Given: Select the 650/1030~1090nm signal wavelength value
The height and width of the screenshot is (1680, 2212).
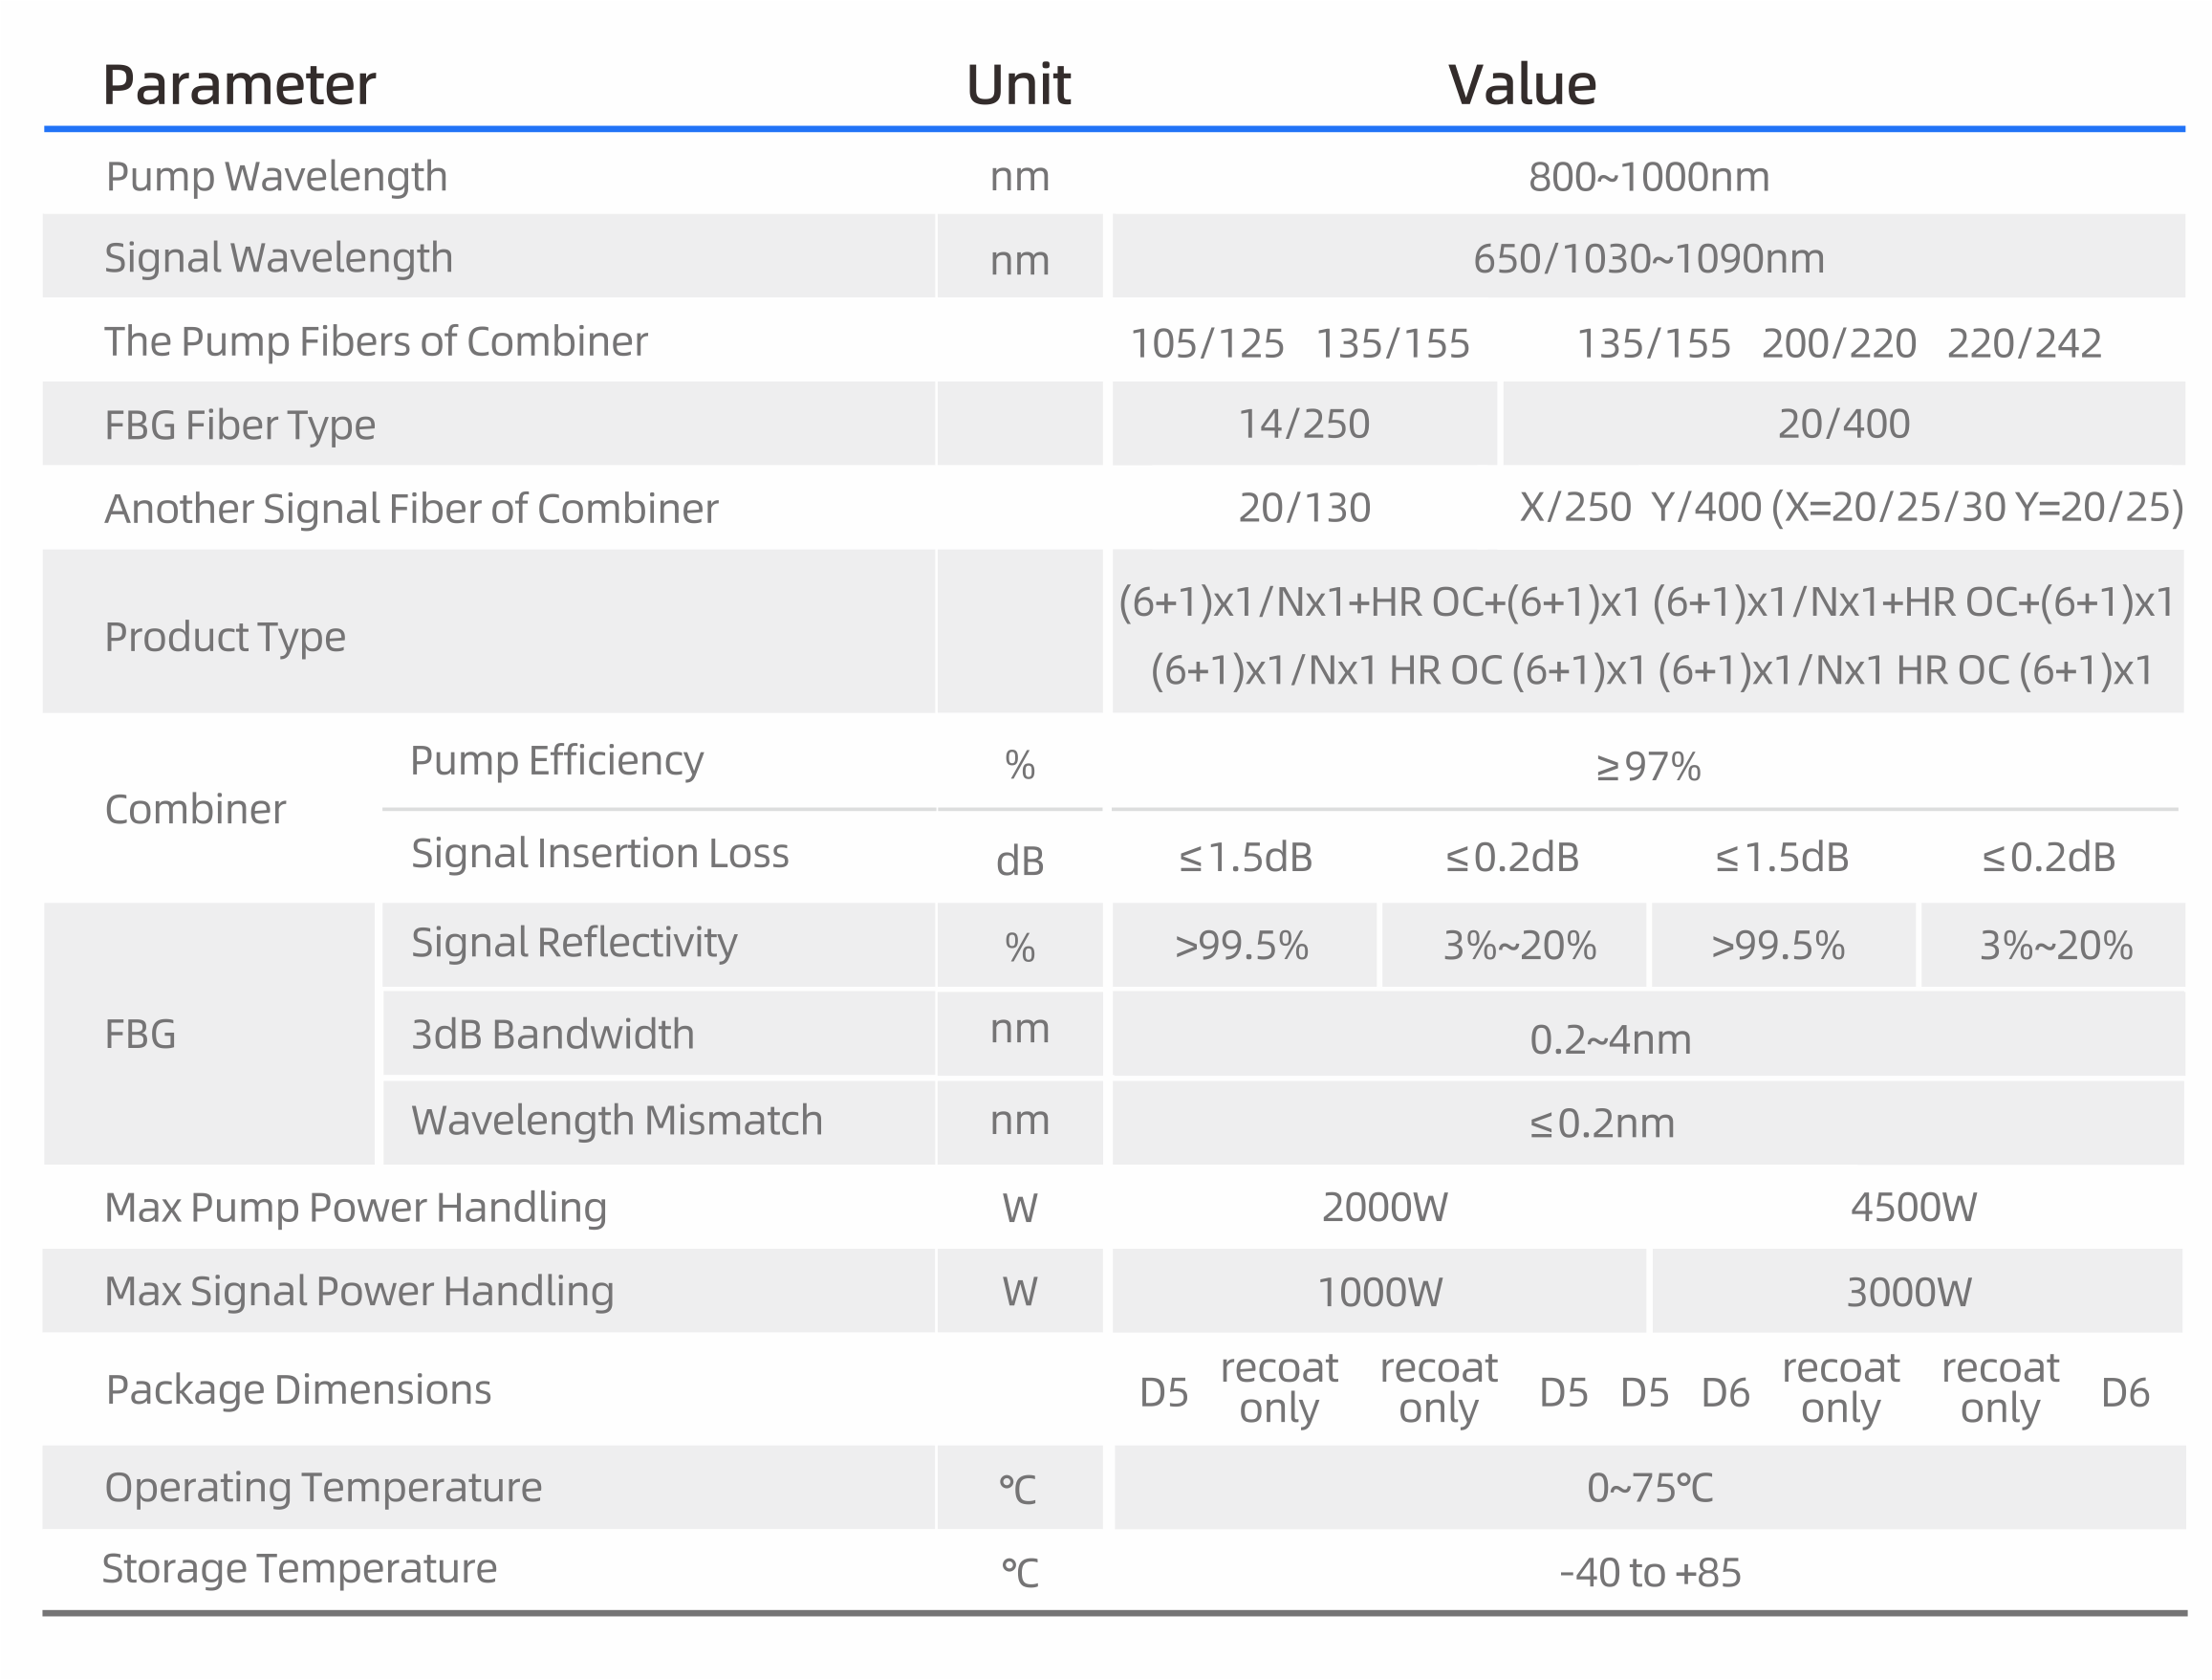Looking at the screenshot, I should click(1648, 259).
